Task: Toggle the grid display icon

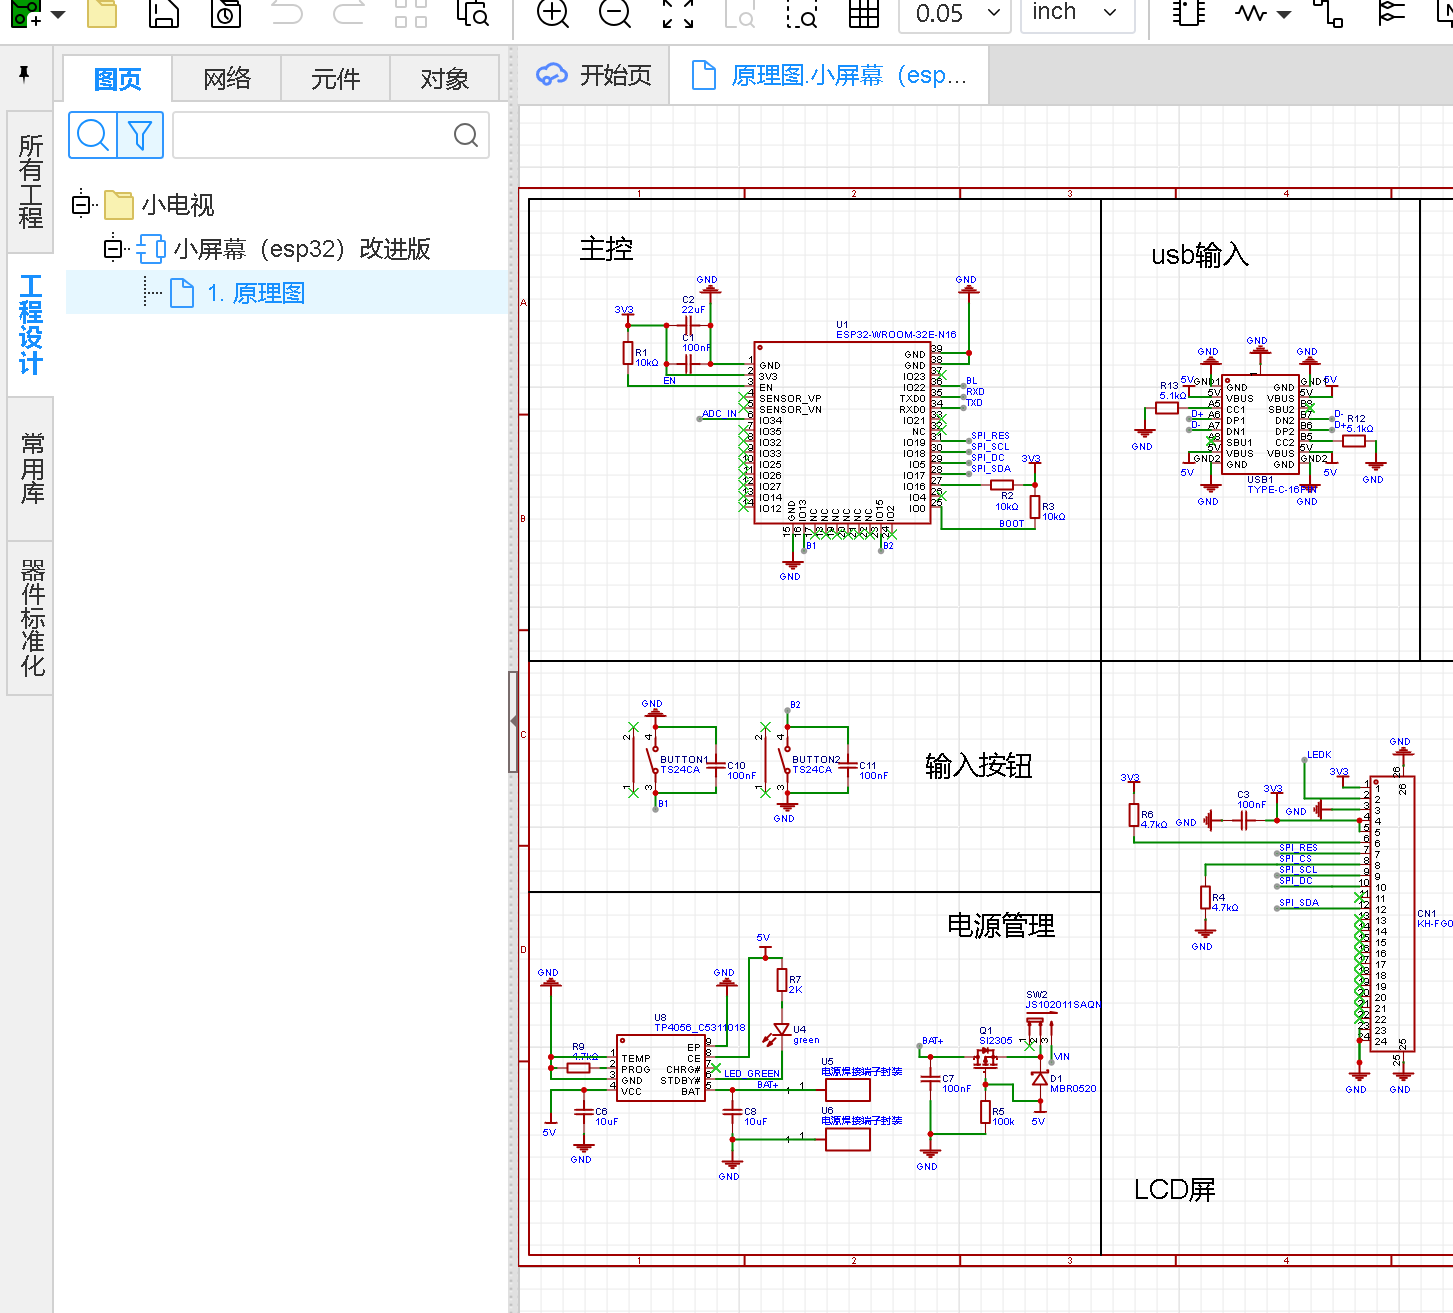Action: pyautogui.click(x=863, y=13)
